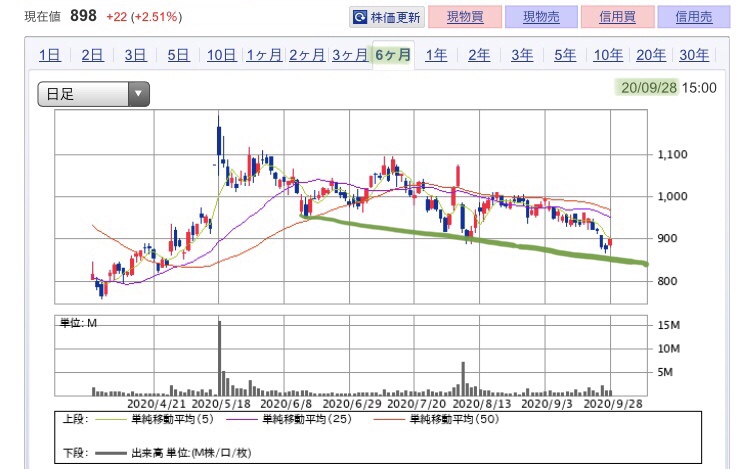Click the 現物売 button
This screenshot has height=469, width=737.
(x=541, y=17)
